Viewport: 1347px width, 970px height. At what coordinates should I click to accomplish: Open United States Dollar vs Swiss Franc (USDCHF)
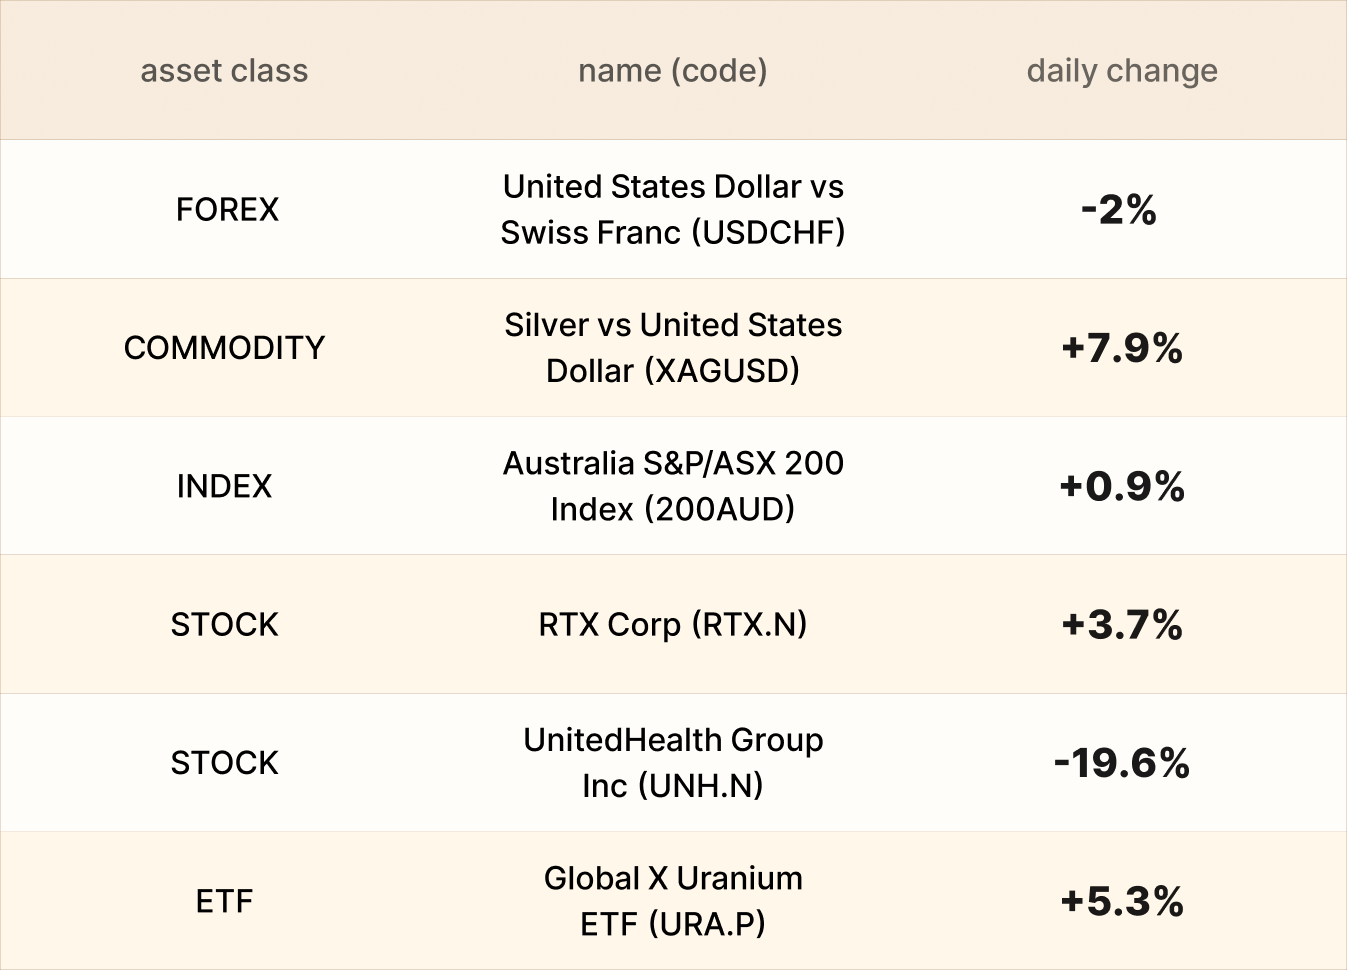coord(672,210)
